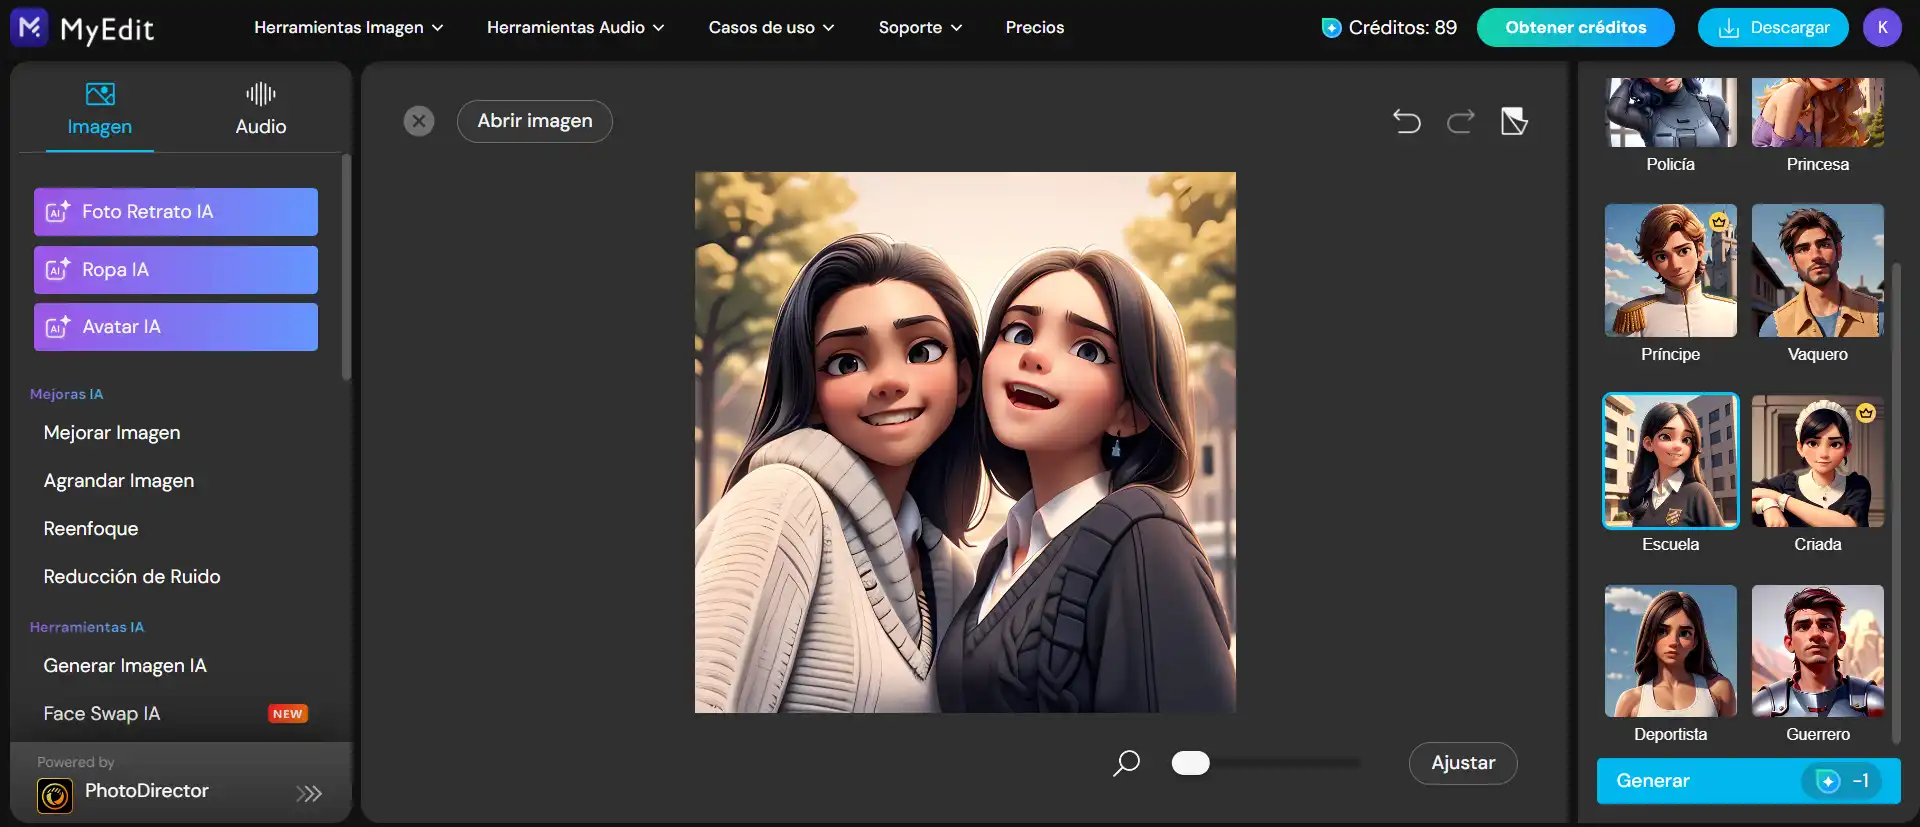Click the MyEdit logo

83,28
